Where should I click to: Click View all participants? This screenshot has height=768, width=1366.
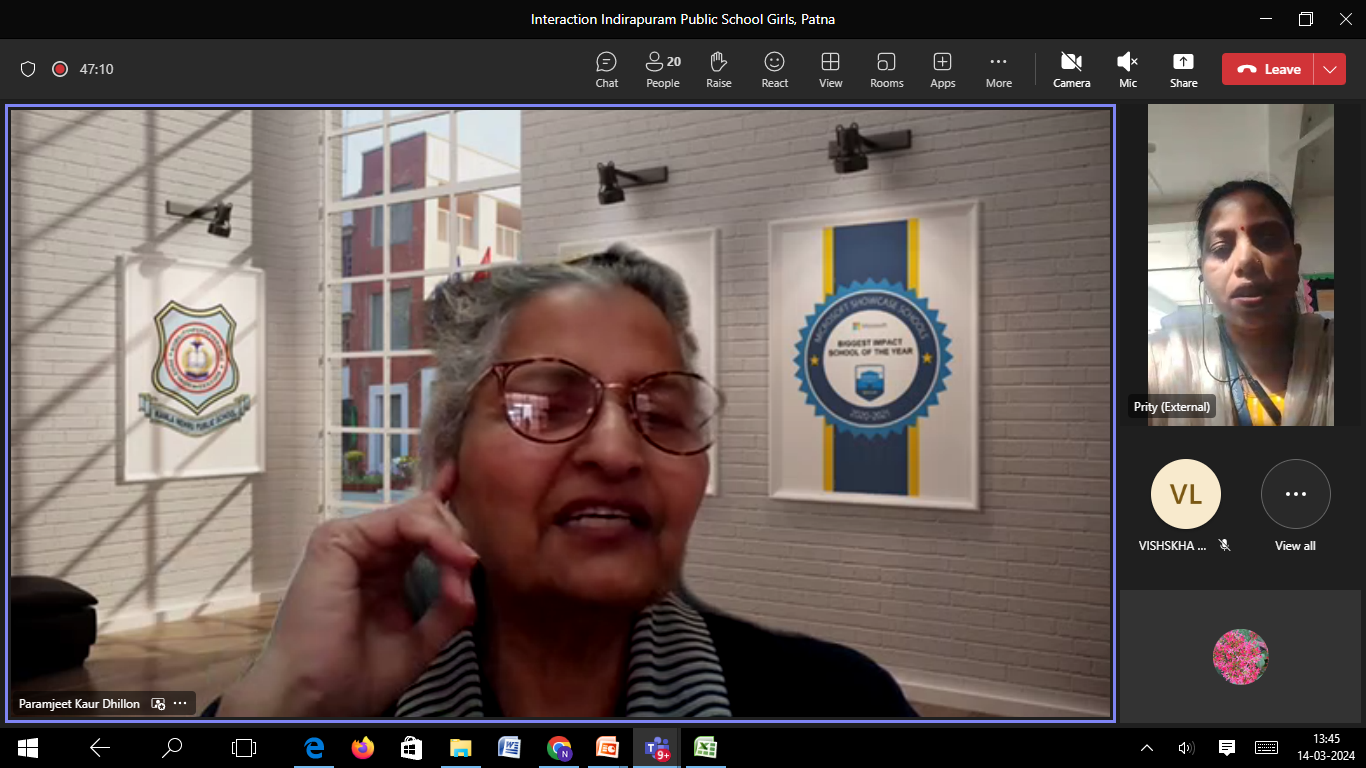point(1296,507)
